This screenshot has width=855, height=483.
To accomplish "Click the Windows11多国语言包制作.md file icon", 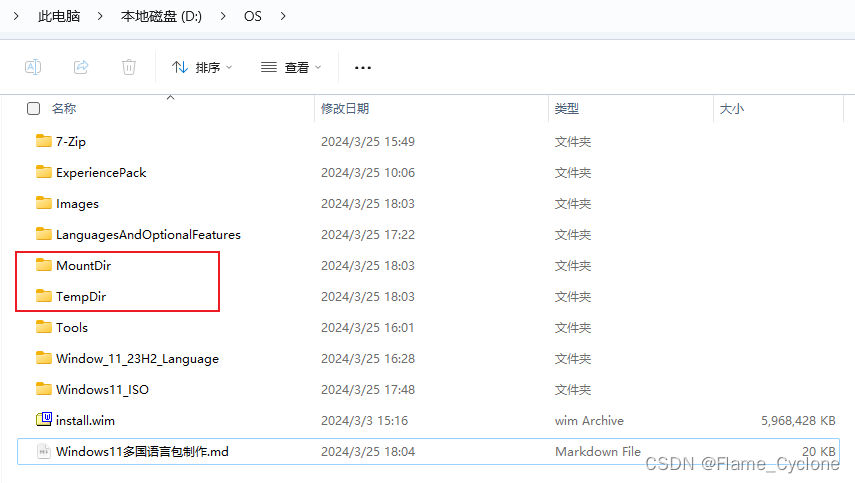I will point(44,451).
